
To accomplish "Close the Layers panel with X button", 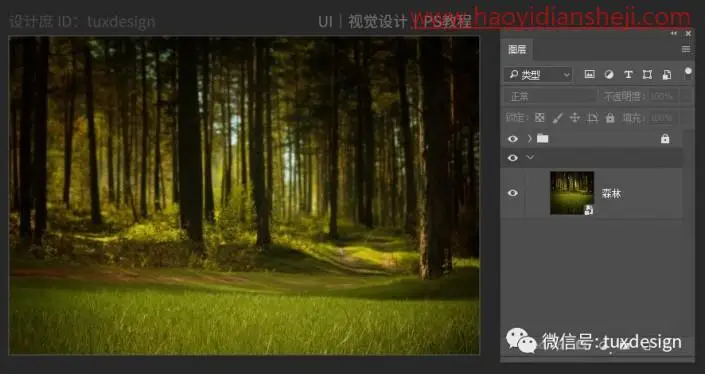I will [688, 34].
